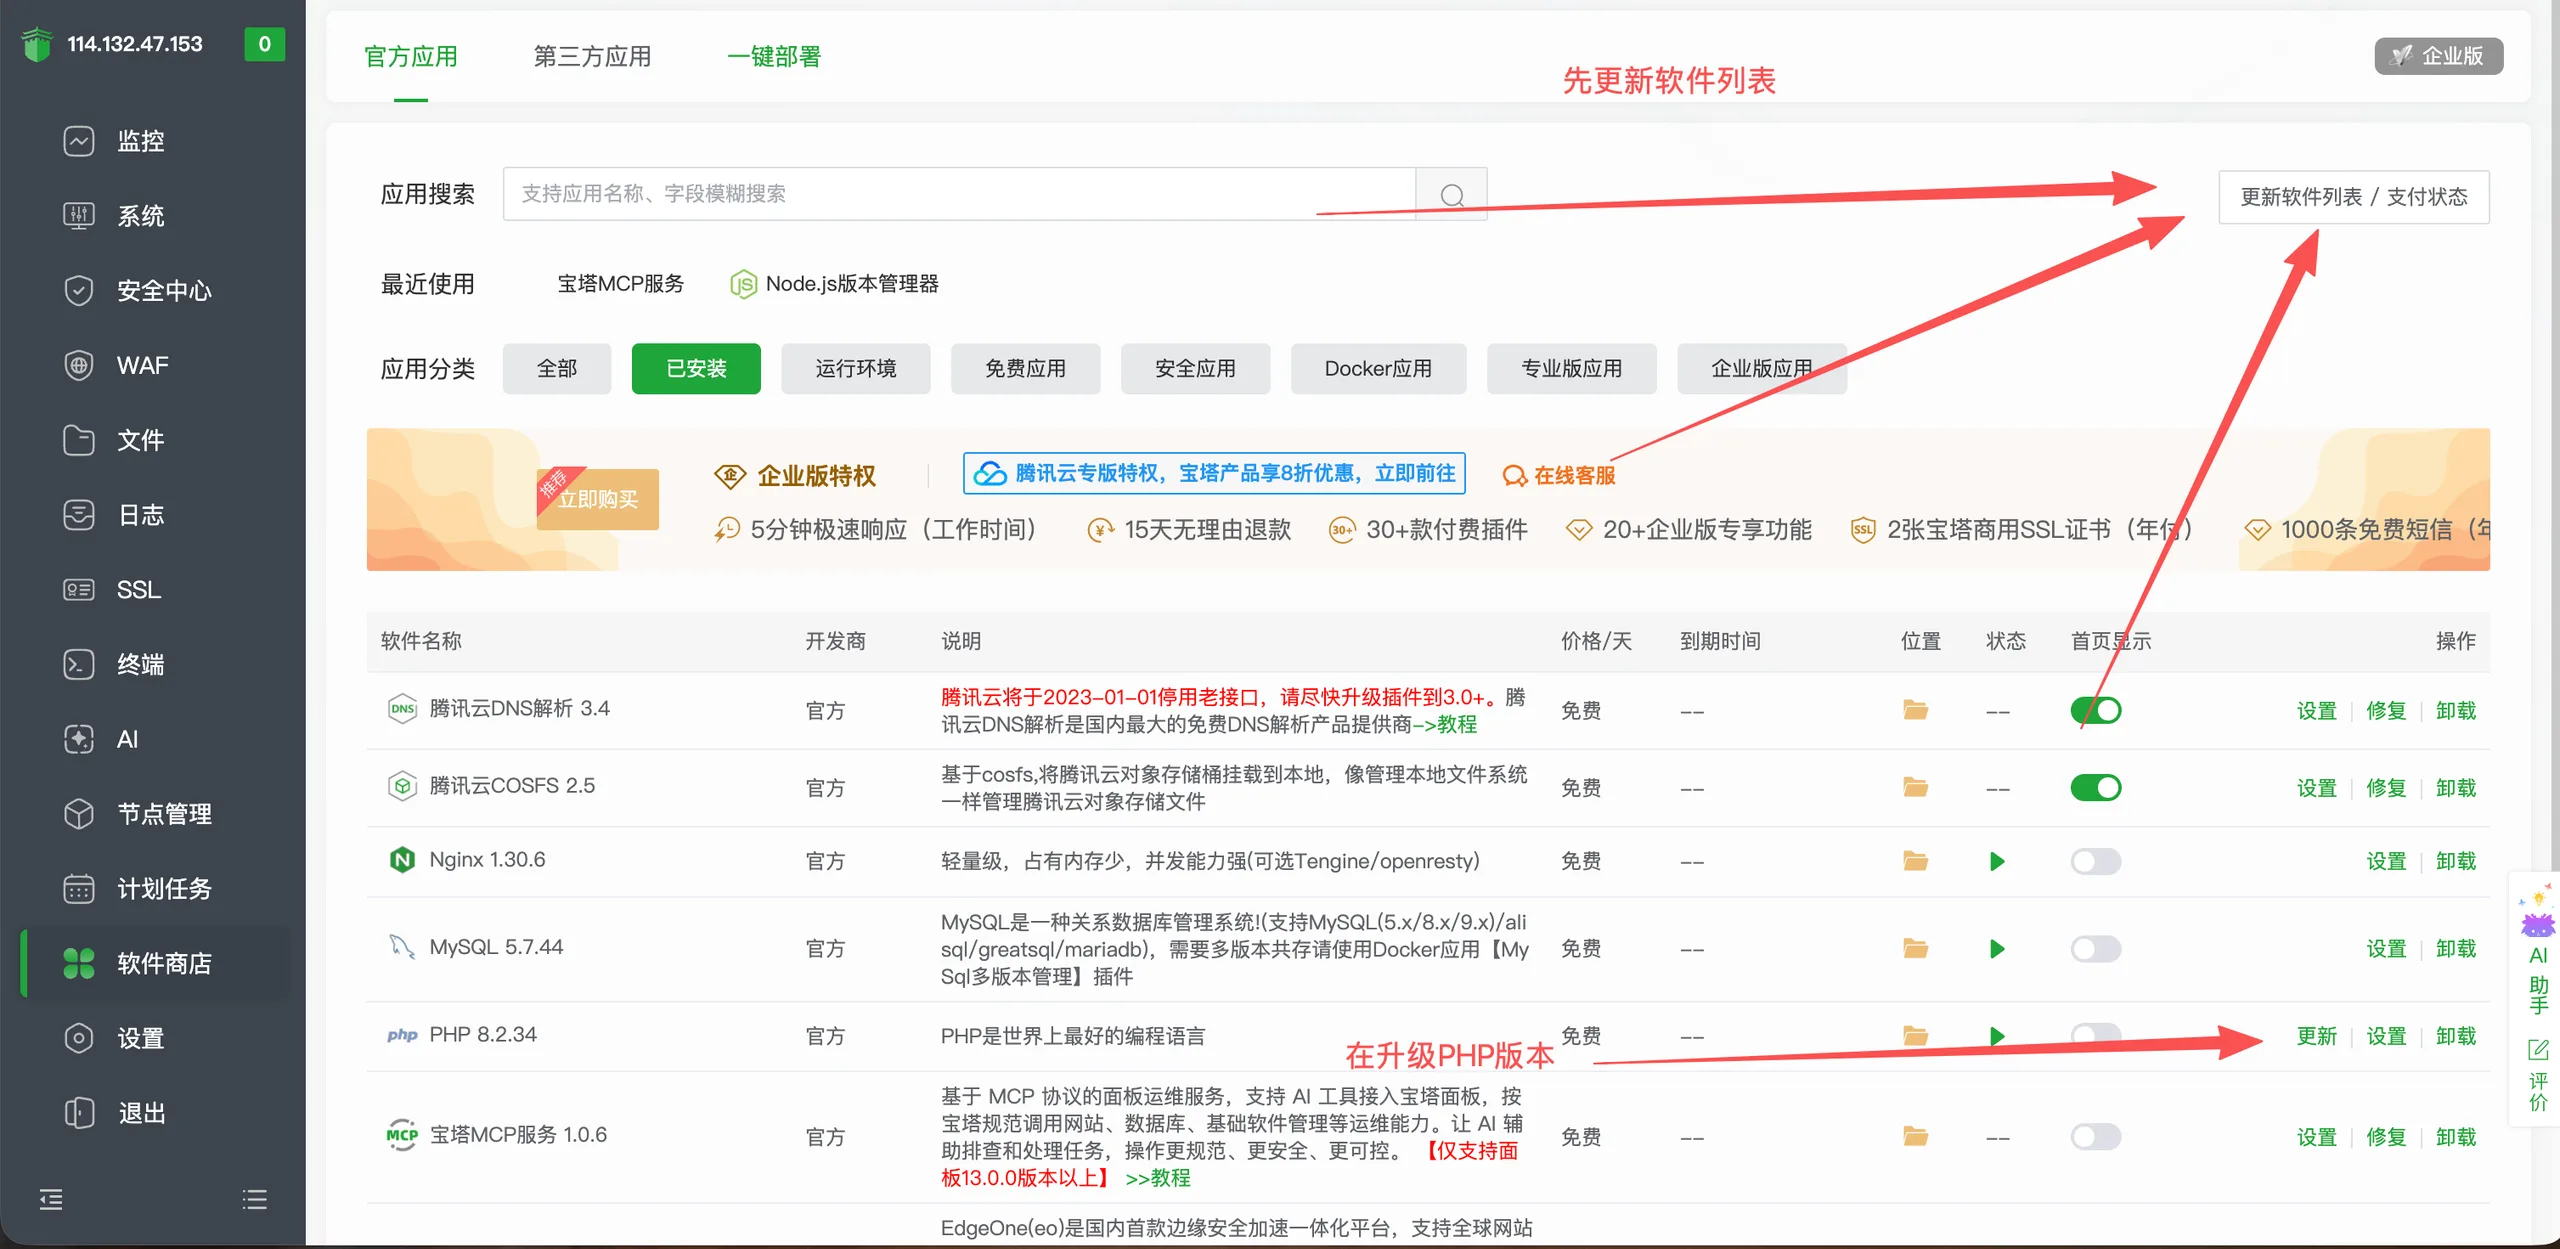Open the WAF sidebar icon
The height and width of the screenshot is (1249, 2560).
pos(79,365)
